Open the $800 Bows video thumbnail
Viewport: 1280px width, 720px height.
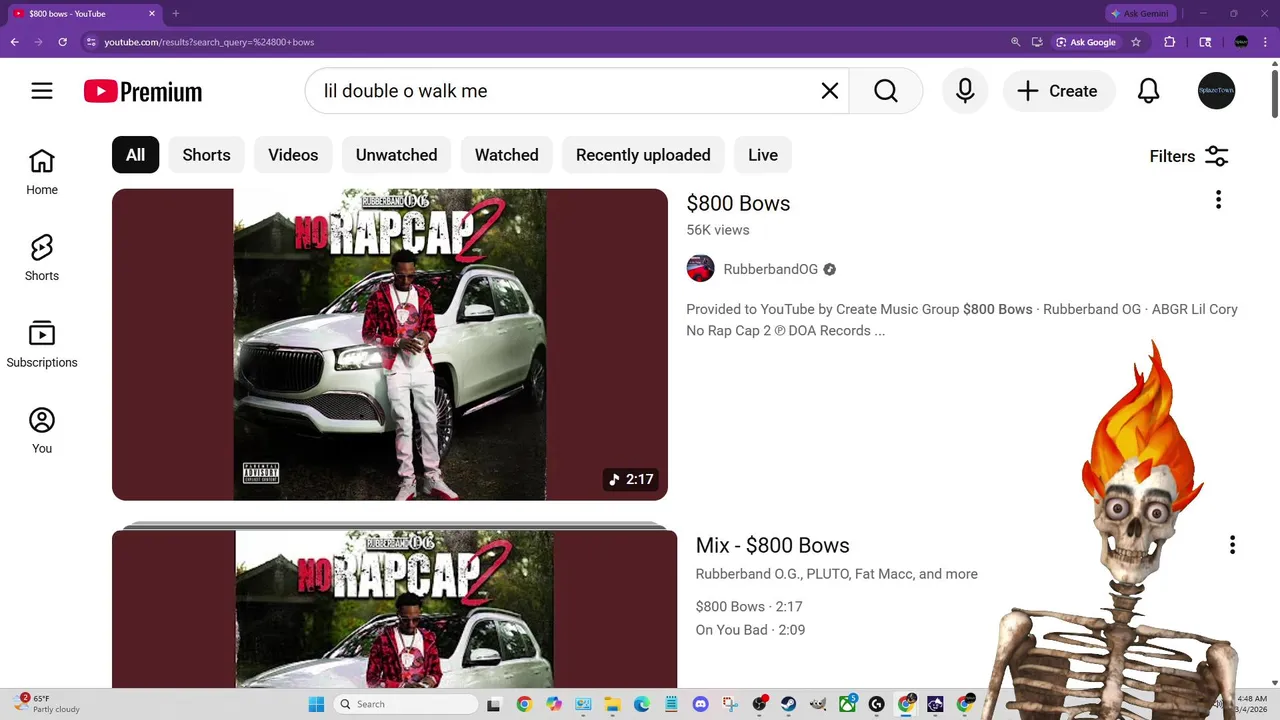(x=390, y=344)
